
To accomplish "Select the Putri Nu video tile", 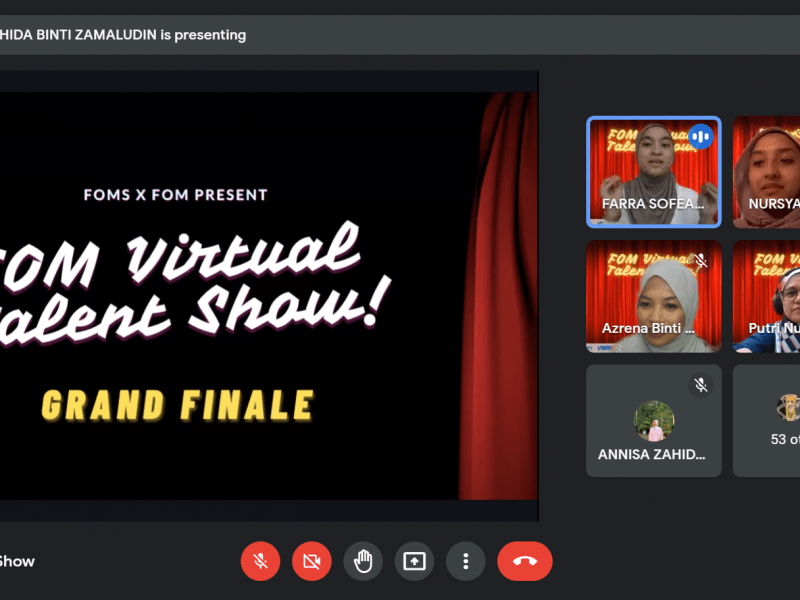I will pos(766,296).
